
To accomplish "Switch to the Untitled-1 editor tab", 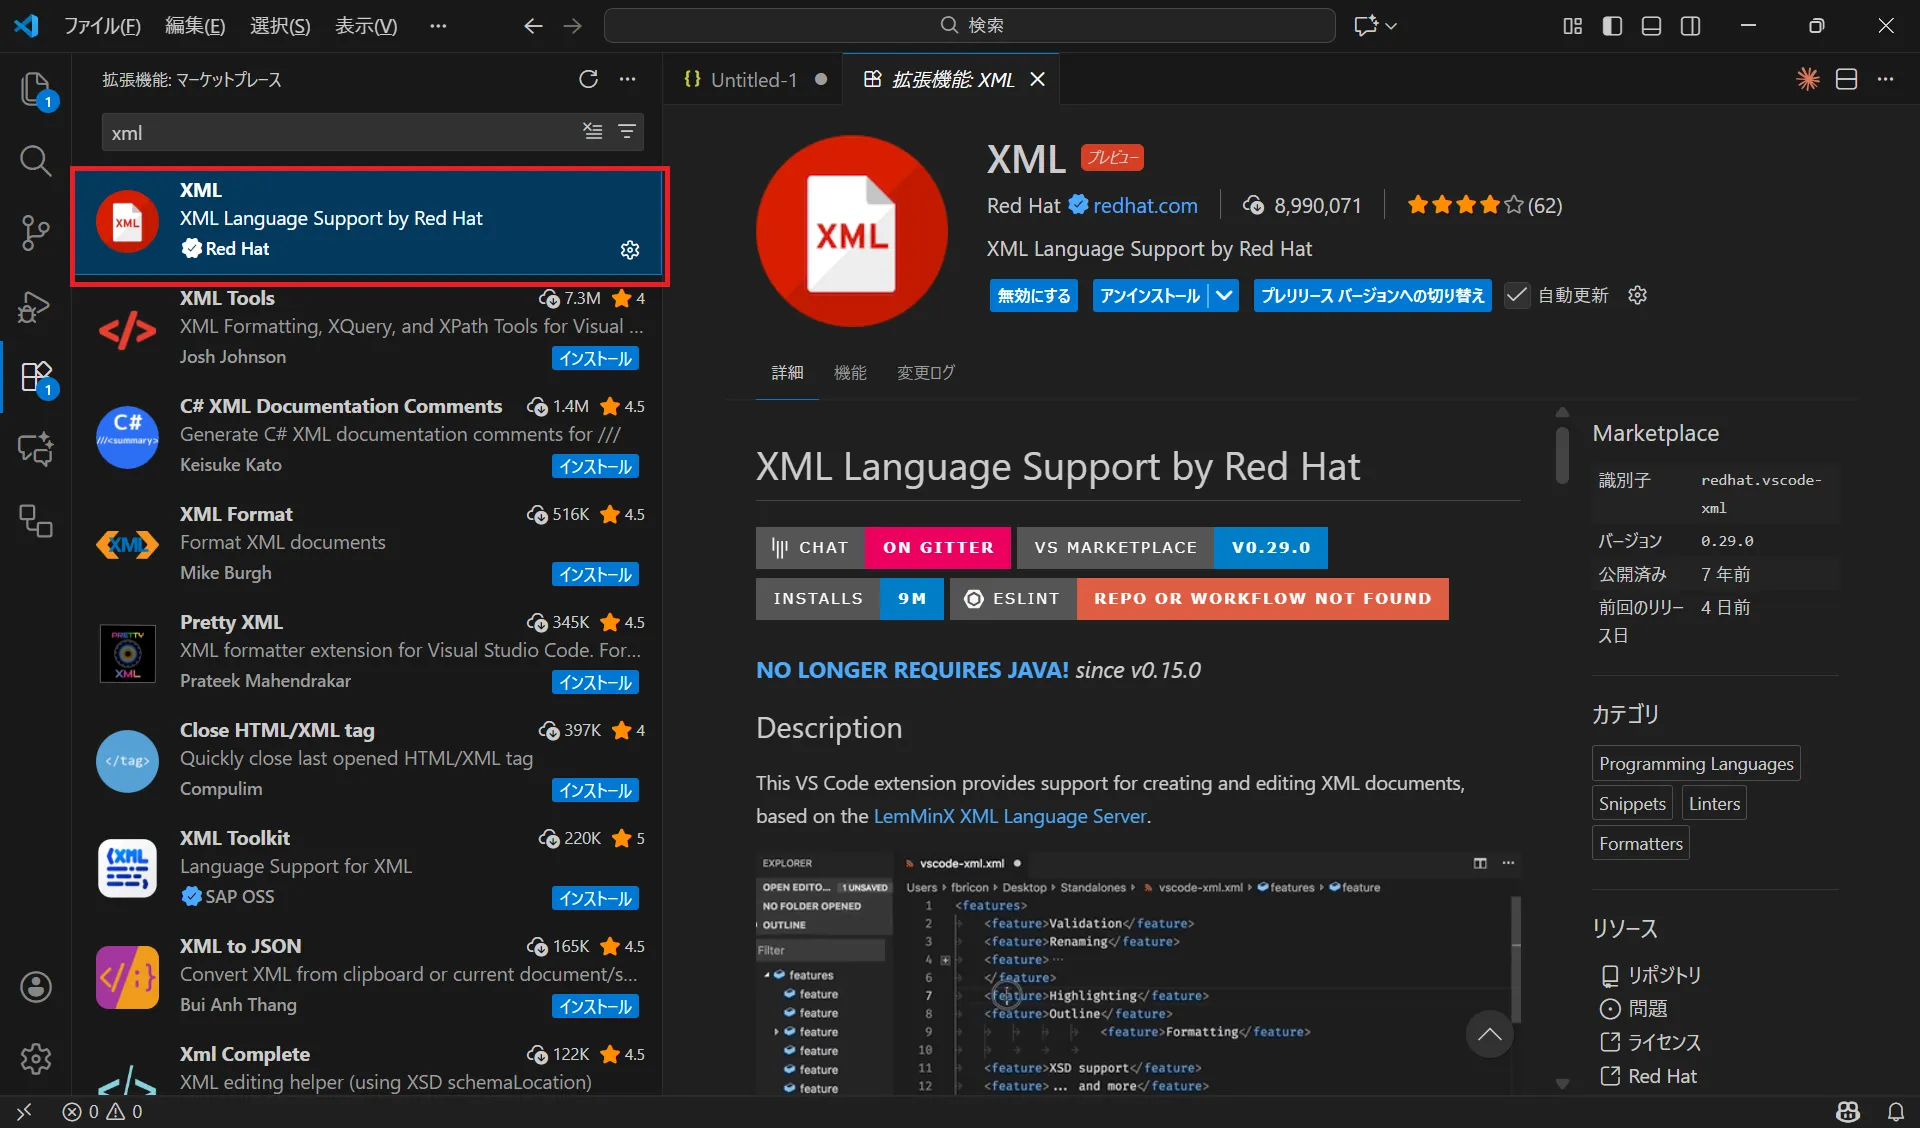I will point(753,79).
